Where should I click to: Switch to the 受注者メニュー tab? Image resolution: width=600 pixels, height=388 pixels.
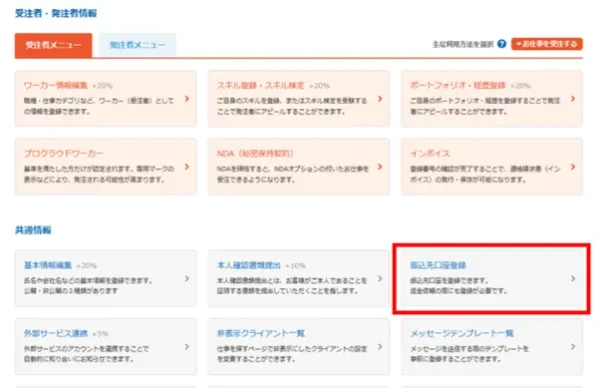pos(54,45)
